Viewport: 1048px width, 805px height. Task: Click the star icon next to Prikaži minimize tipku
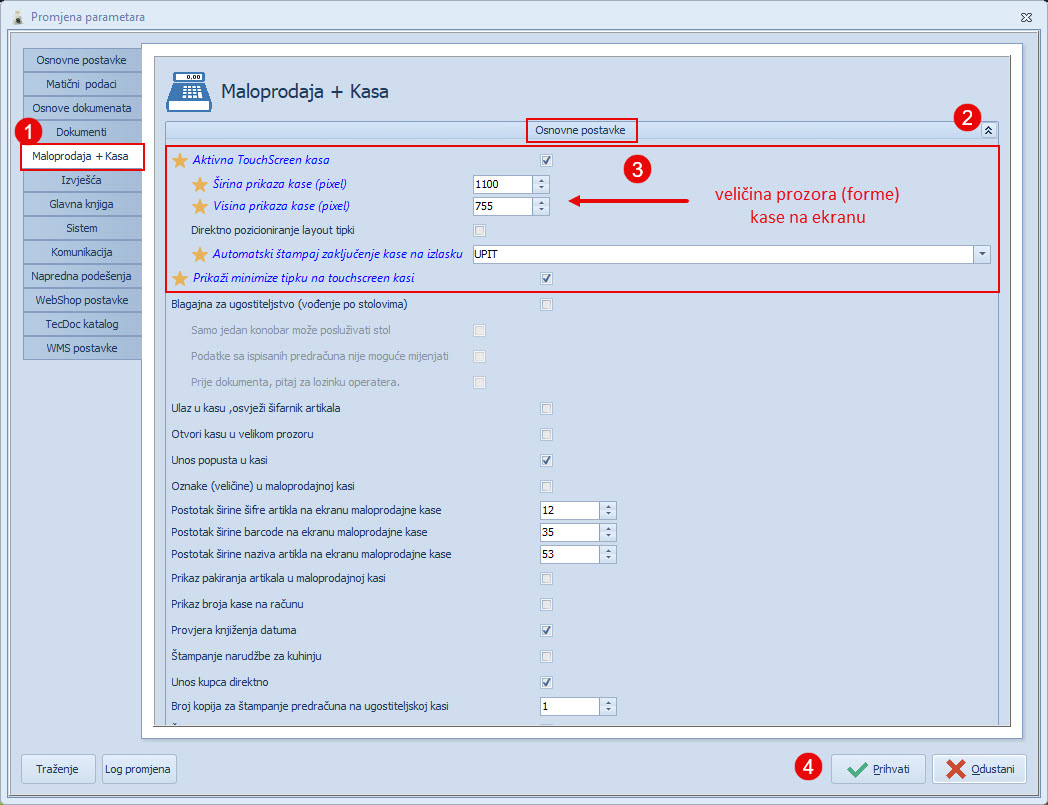(x=180, y=278)
